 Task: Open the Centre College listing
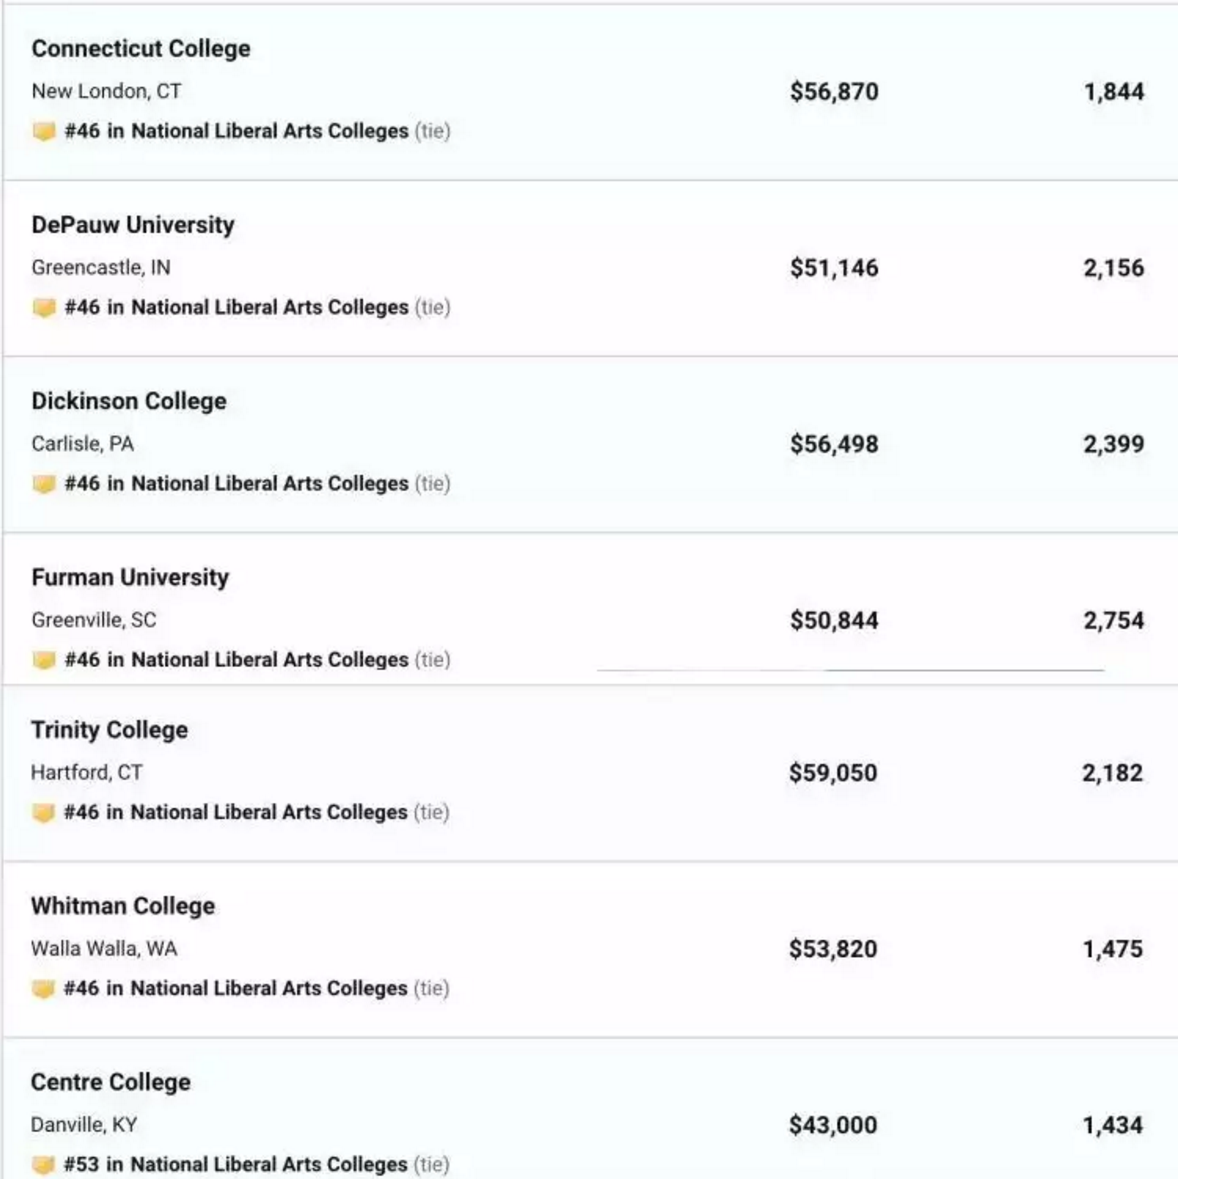[x=111, y=1082]
